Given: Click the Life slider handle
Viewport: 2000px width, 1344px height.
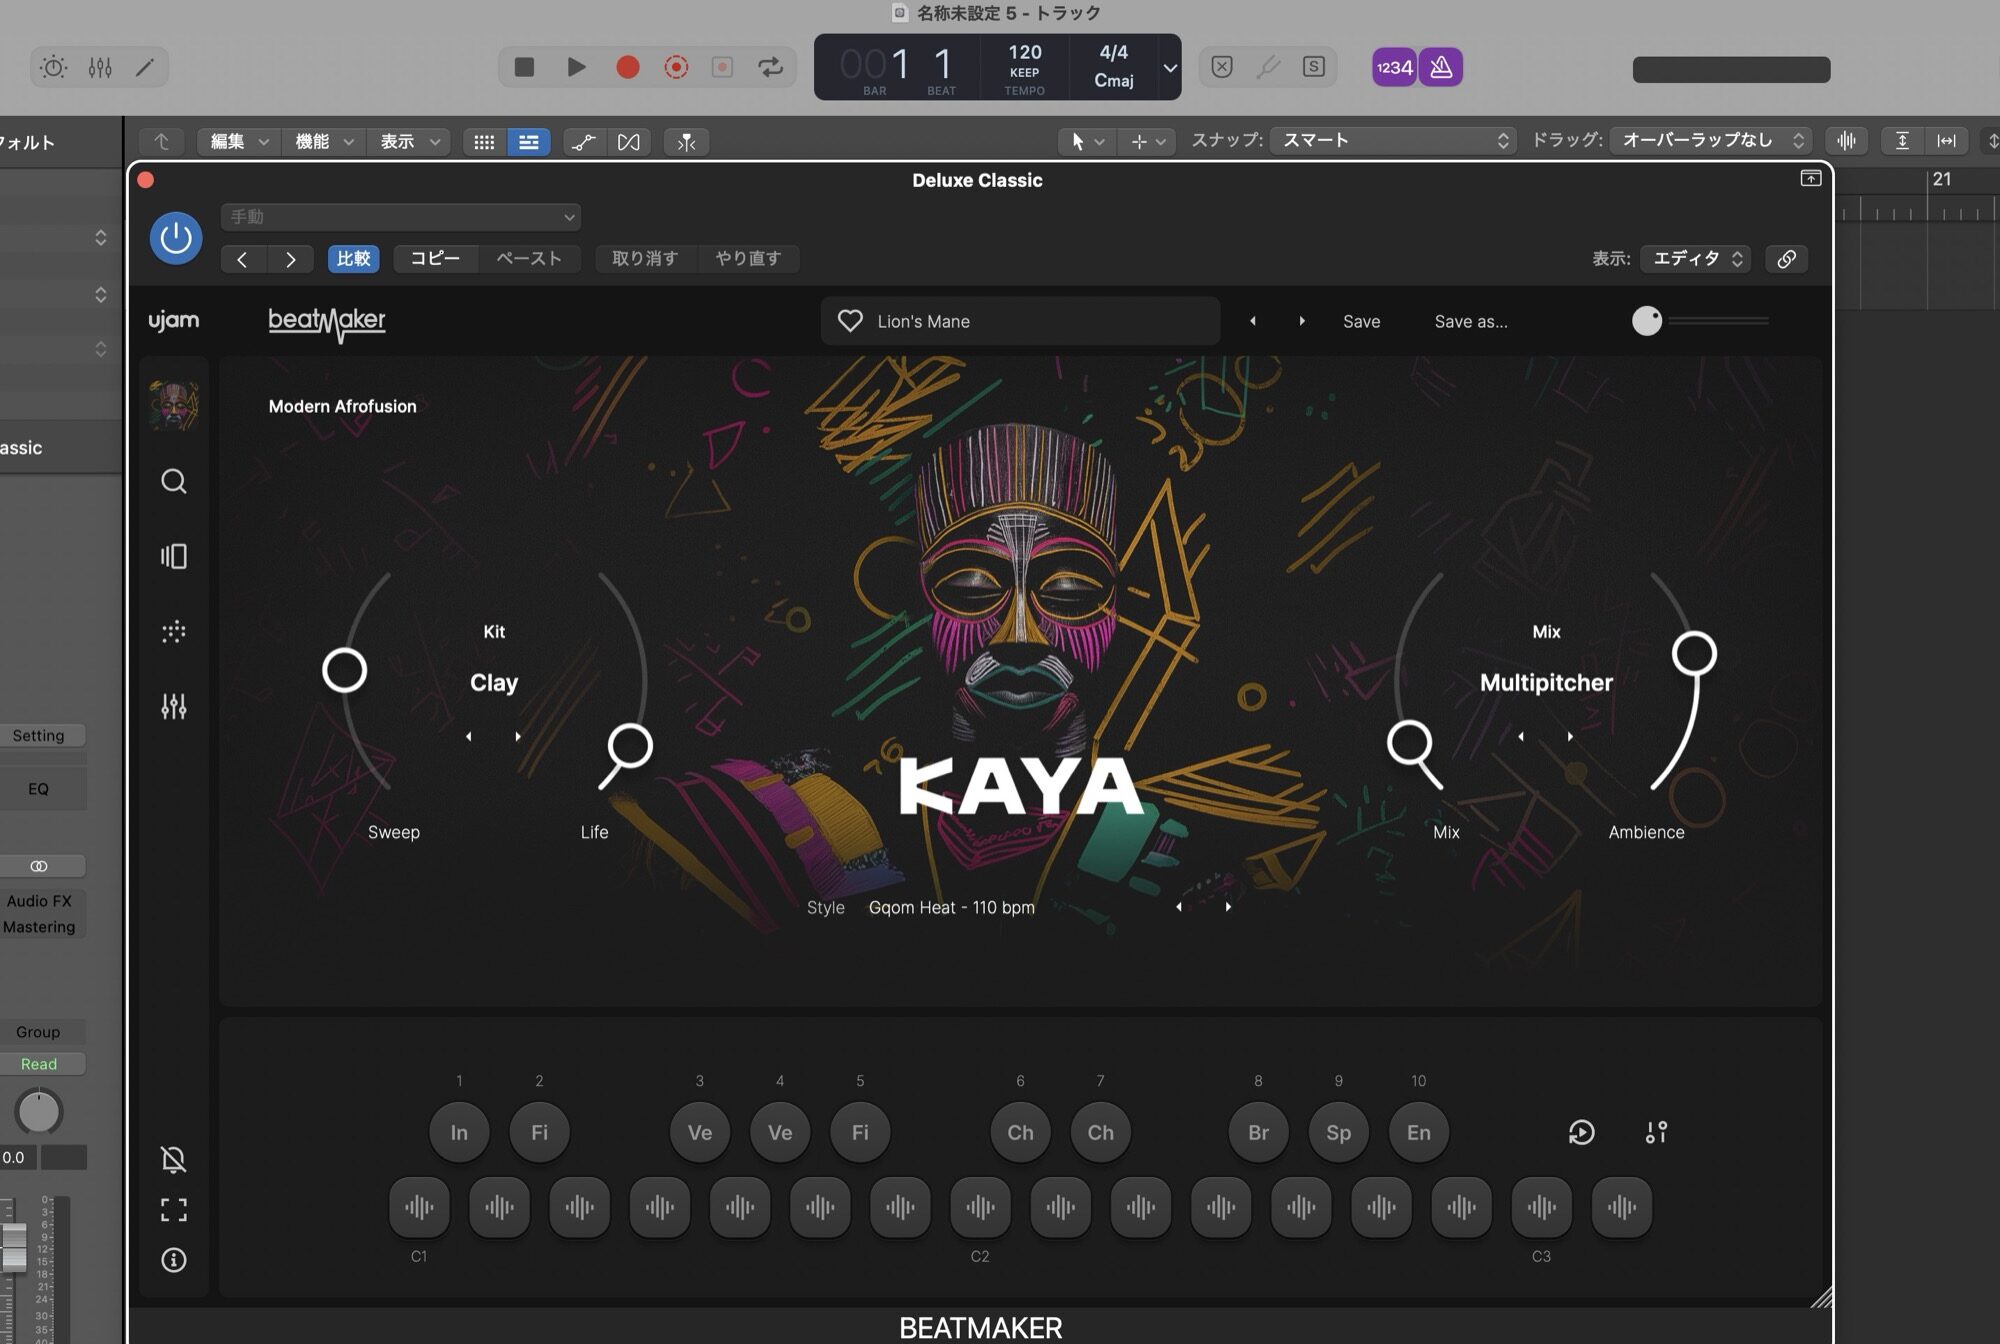Looking at the screenshot, I should [x=630, y=746].
